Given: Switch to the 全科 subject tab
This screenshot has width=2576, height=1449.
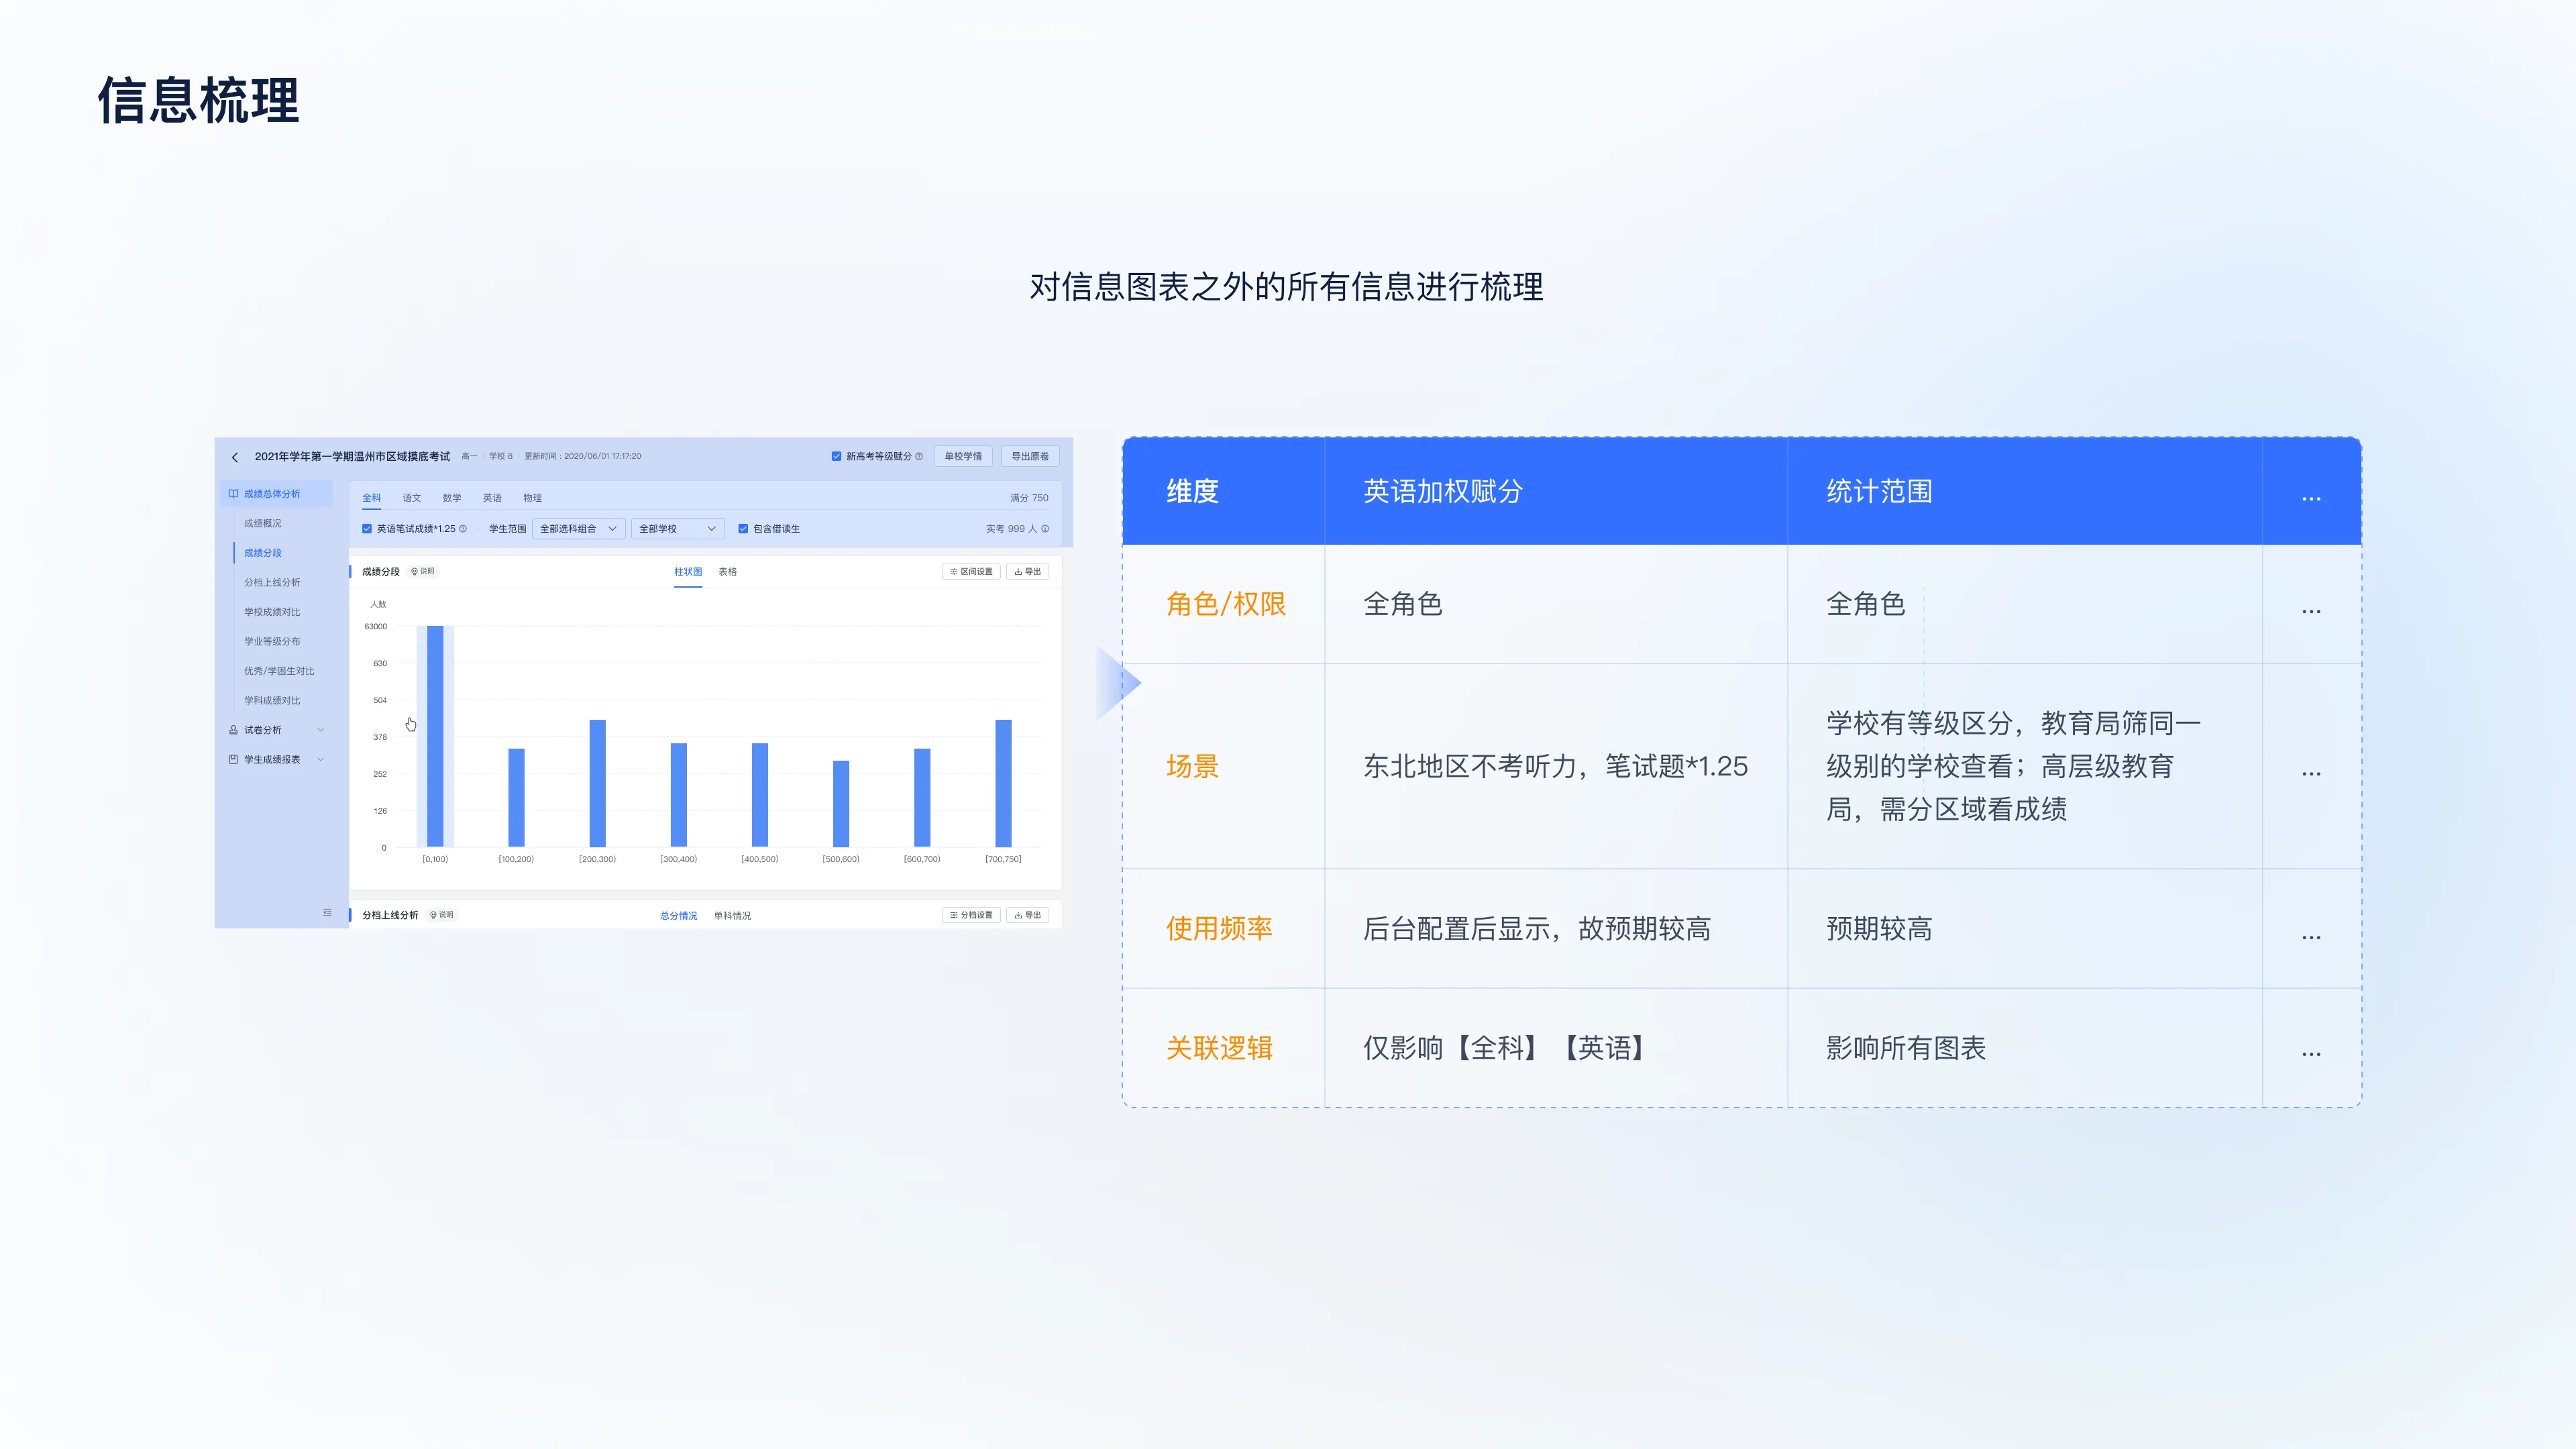Looking at the screenshot, I should tap(371, 497).
